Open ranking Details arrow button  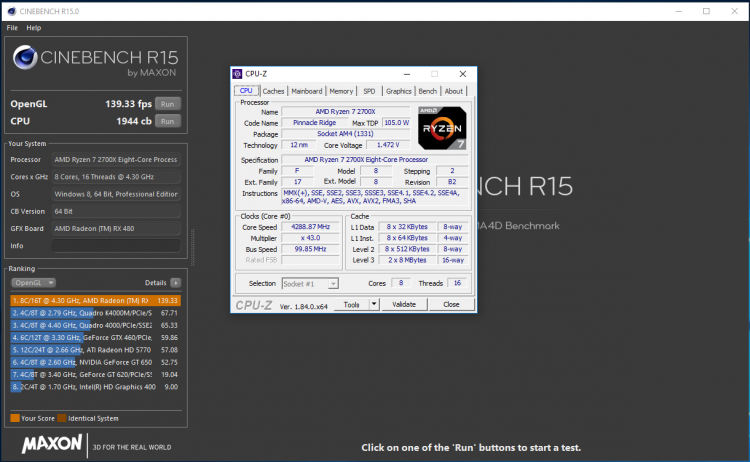[x=176, y=283]
